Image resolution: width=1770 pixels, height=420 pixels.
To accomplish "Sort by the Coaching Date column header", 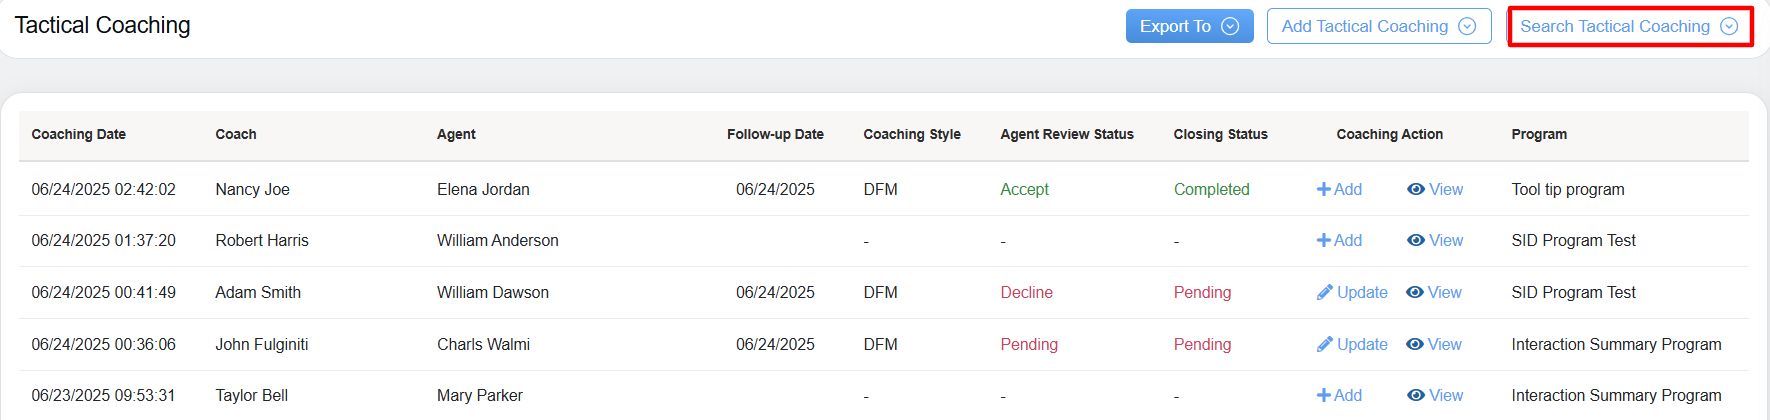I will coord(79,134).
